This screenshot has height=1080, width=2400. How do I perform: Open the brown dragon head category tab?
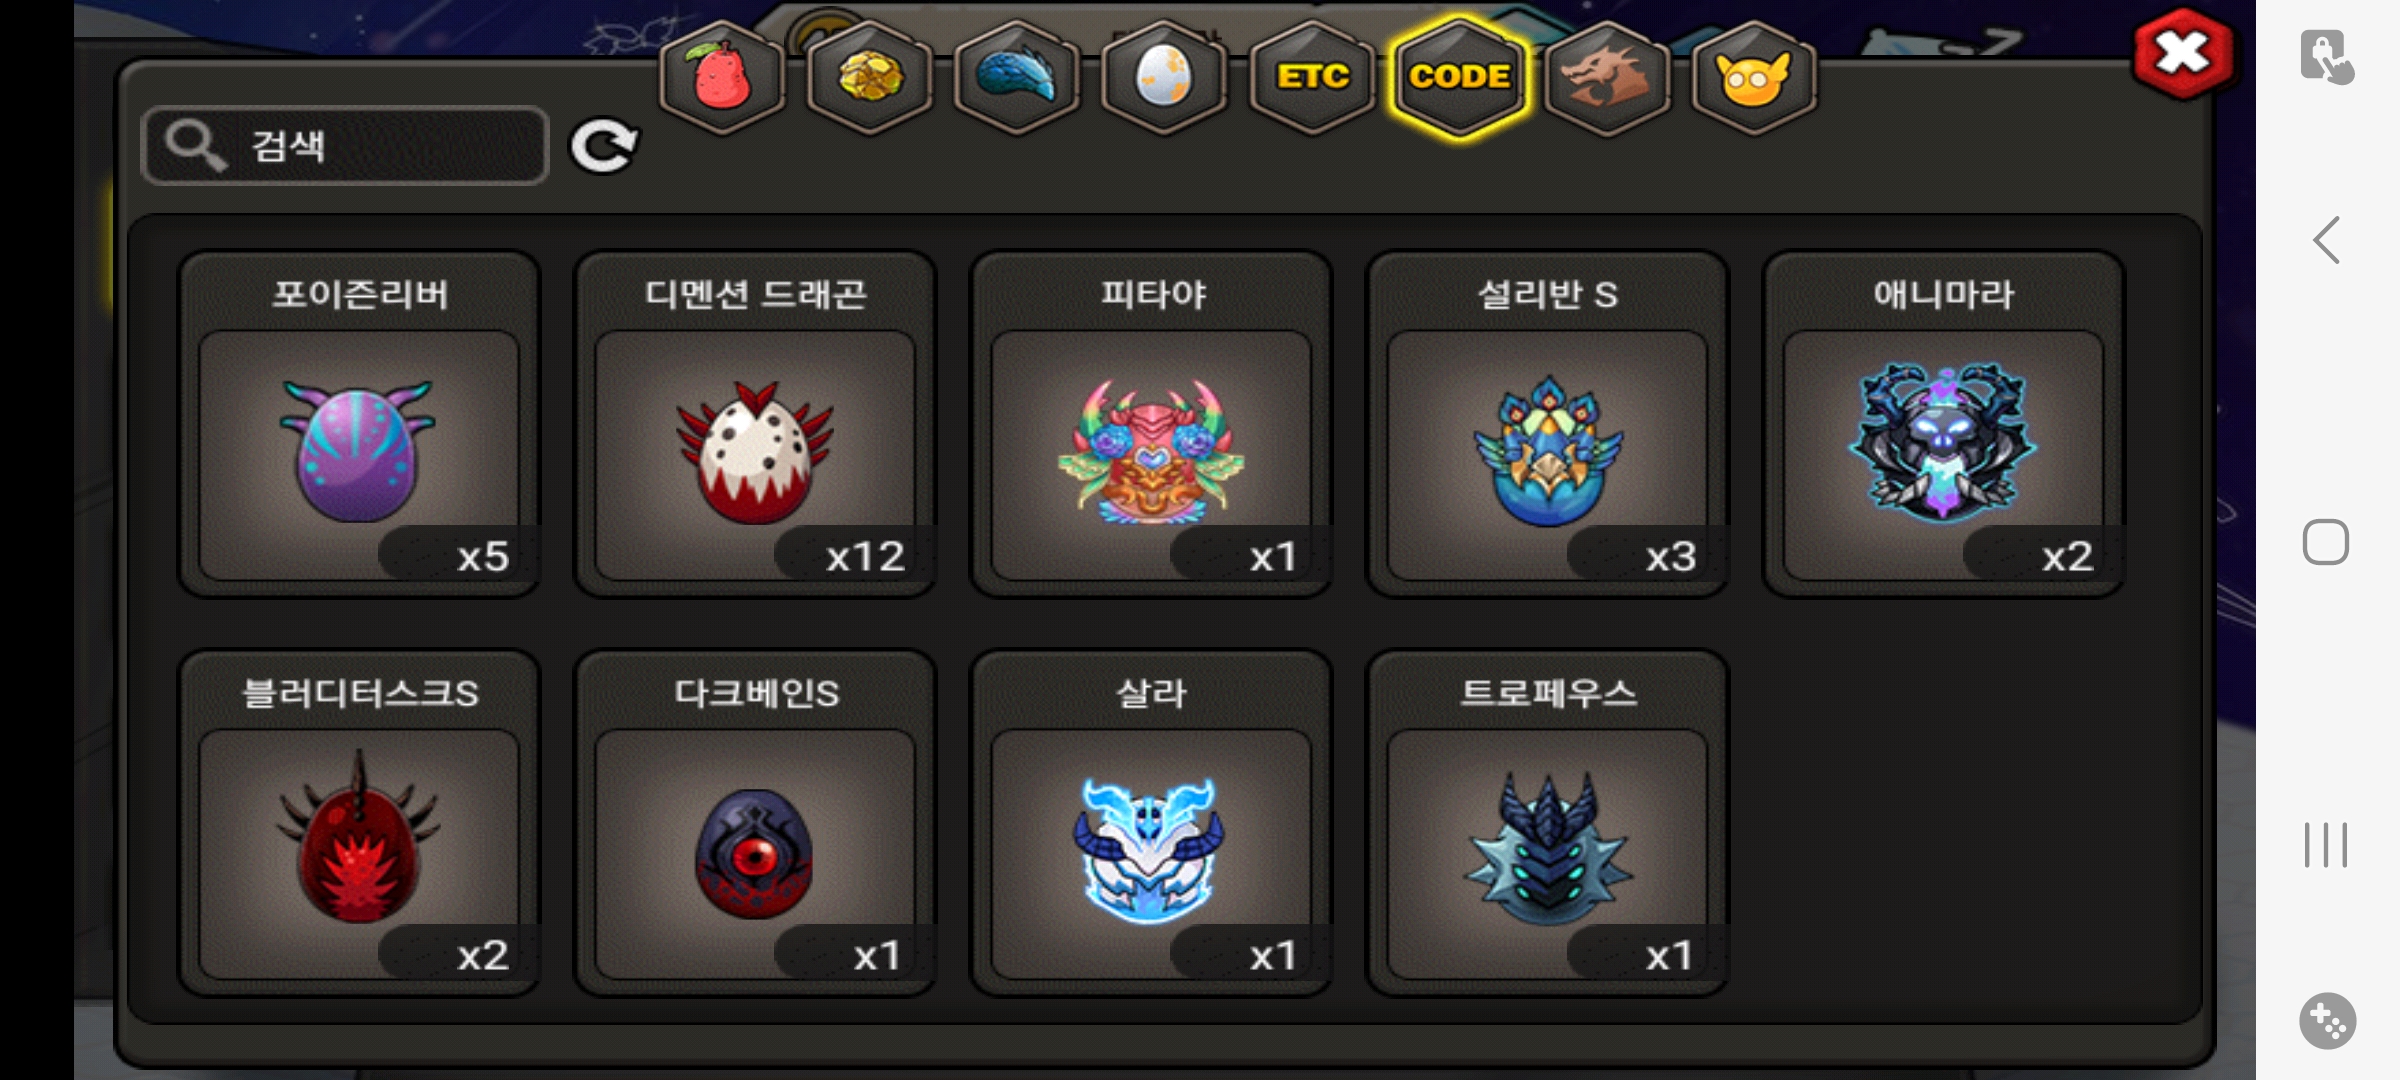[x=1607, y=77]
